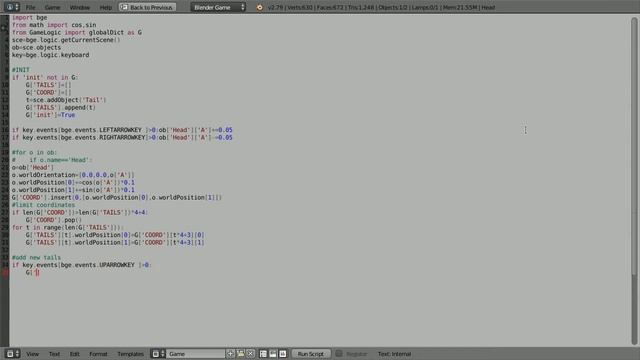Viewport: 640px width, 360px height.
Task: Click the o.worldOrientation line
Action: 73,175
